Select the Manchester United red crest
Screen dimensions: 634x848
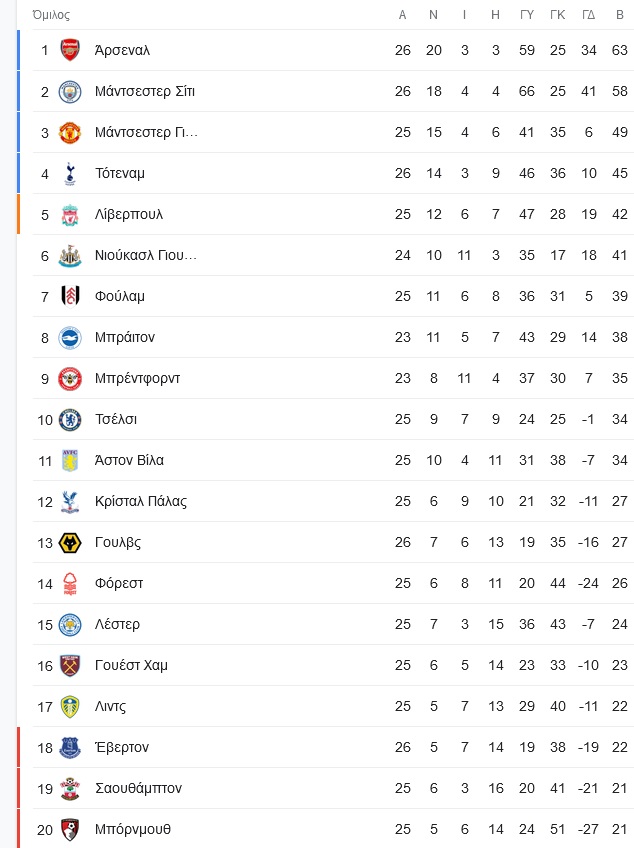click(x=70, y=132)
